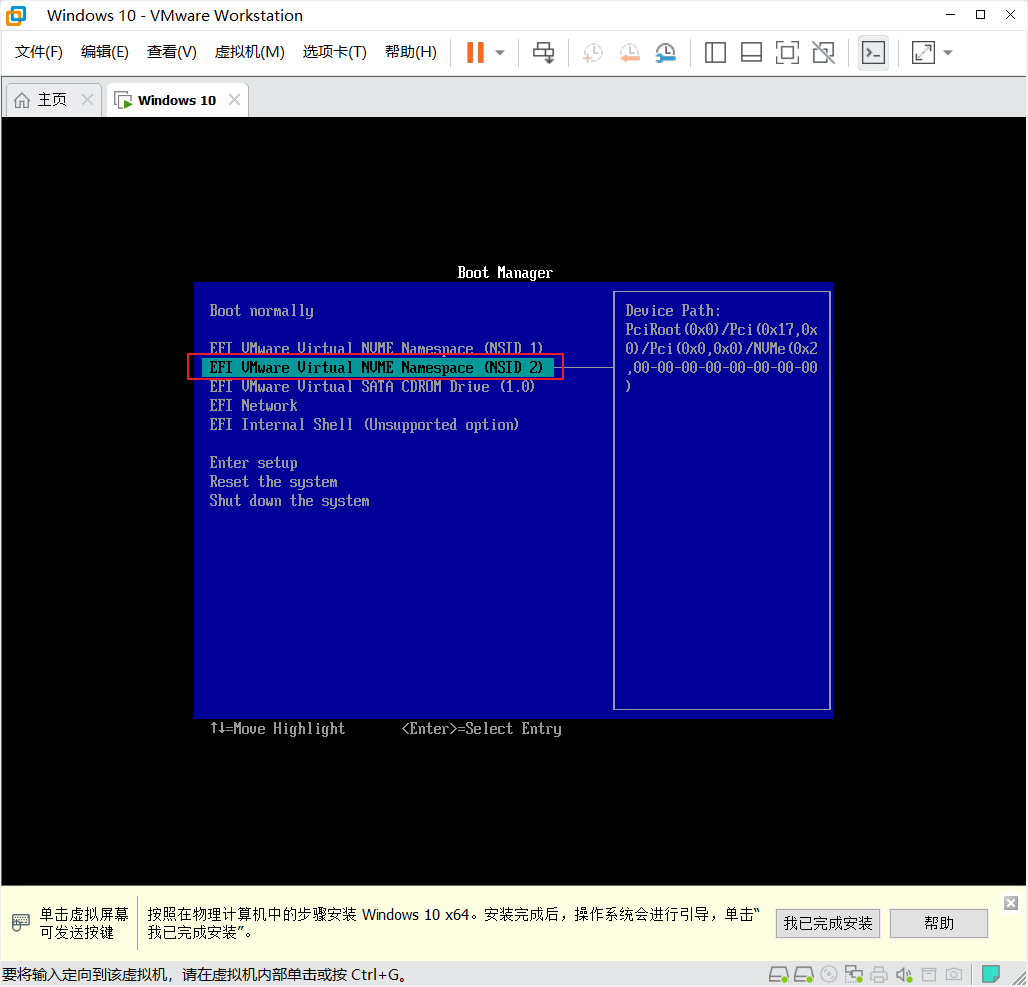Pause the virtual machine with the orange pause button
This screenshot has width=1028, height=987.
[x=475, y=52]
